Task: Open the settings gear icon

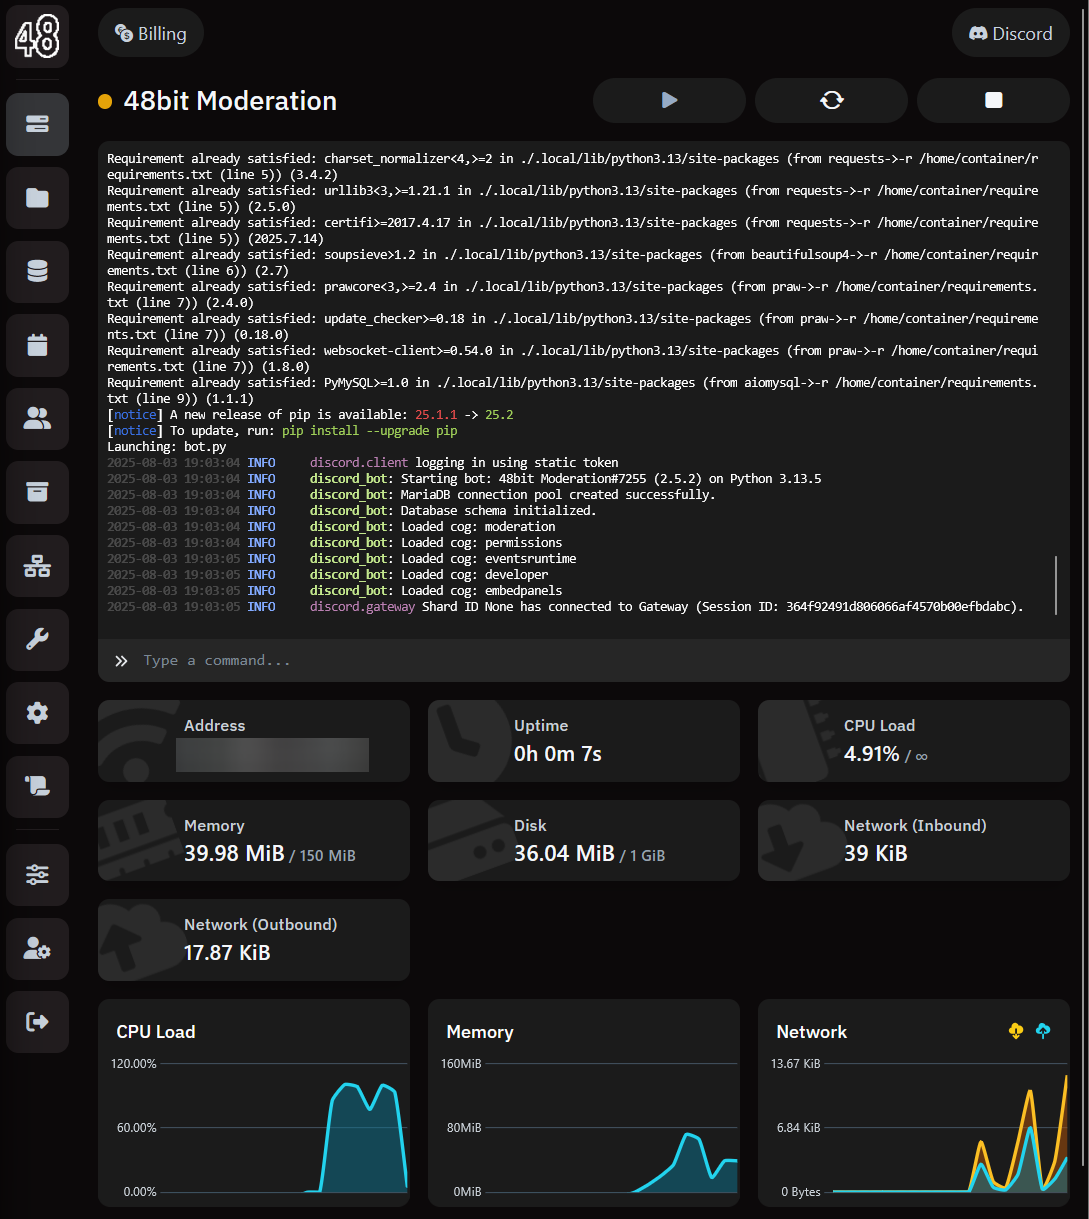Action: (38, 713)
